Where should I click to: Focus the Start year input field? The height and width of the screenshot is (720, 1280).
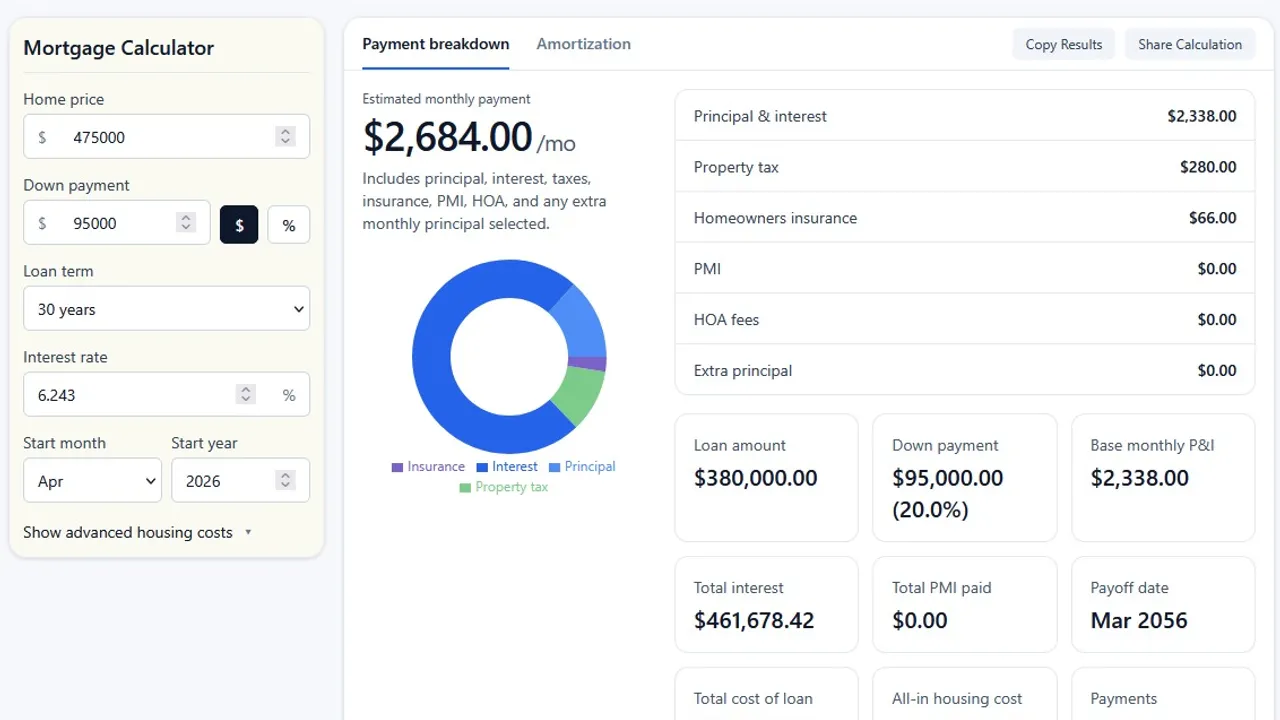pyautogui.click(x=240, y=481)
